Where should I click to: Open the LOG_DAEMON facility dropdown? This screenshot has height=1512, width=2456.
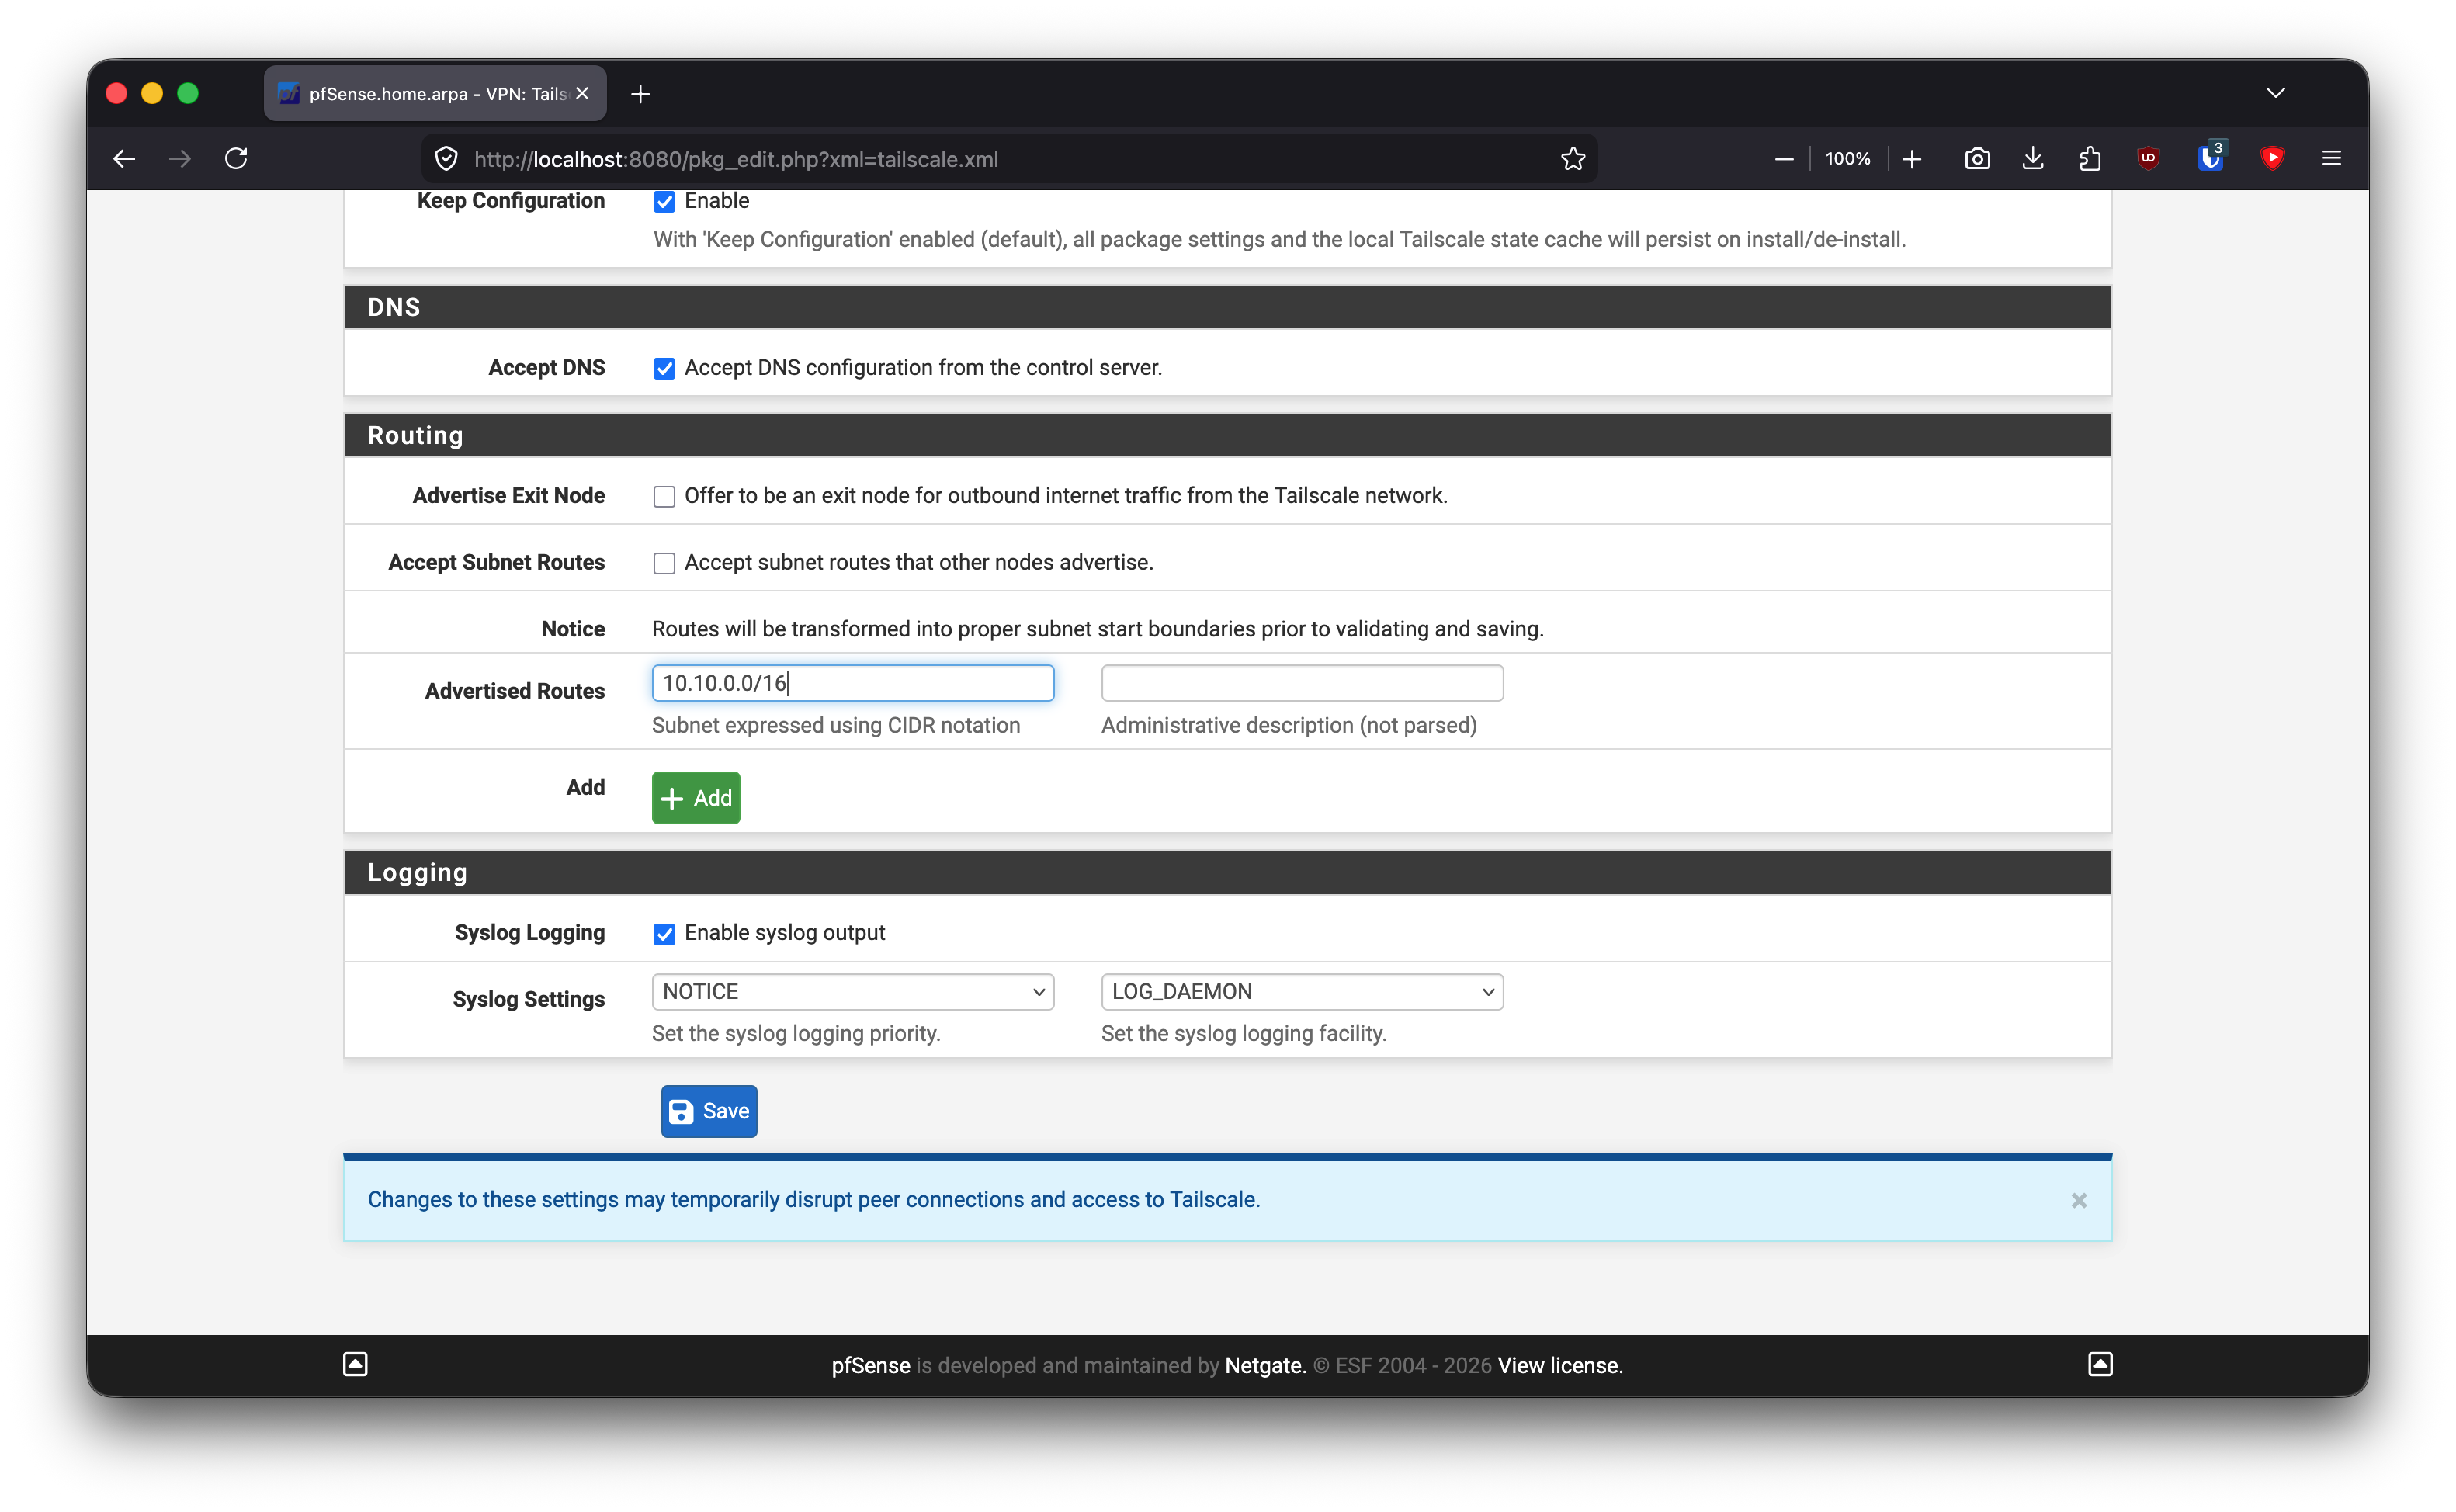point(1302,991)
